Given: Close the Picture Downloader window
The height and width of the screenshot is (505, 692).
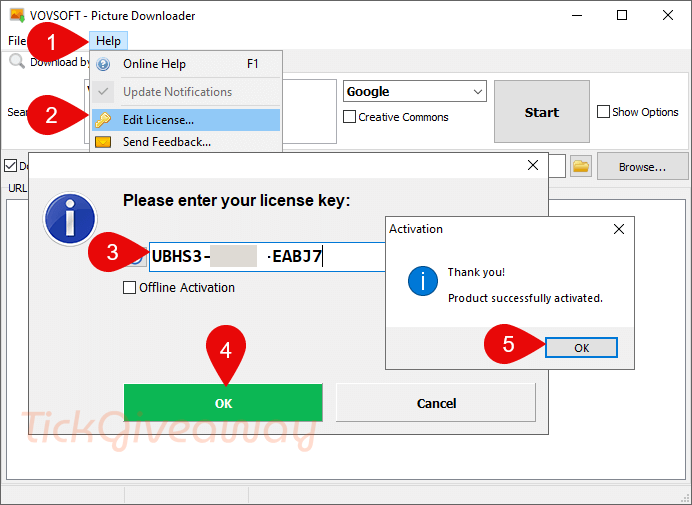Looking at the screenshot, I should click(x=668, y=15).
